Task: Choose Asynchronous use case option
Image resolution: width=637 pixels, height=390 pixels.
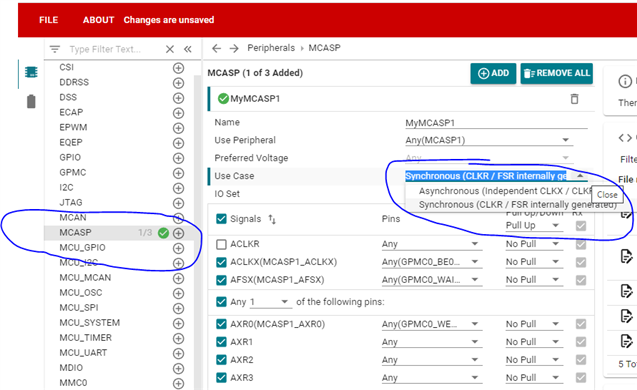Action: [x=505, y=191]
